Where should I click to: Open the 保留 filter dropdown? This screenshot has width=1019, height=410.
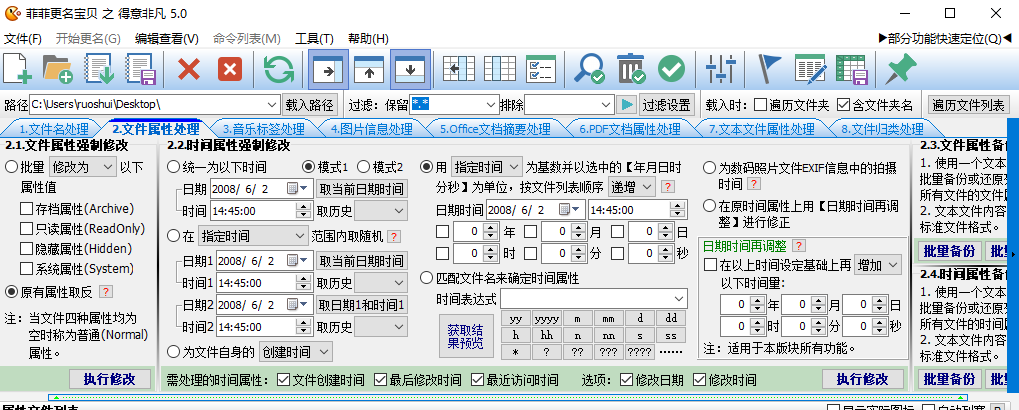[x=492, y=105]
